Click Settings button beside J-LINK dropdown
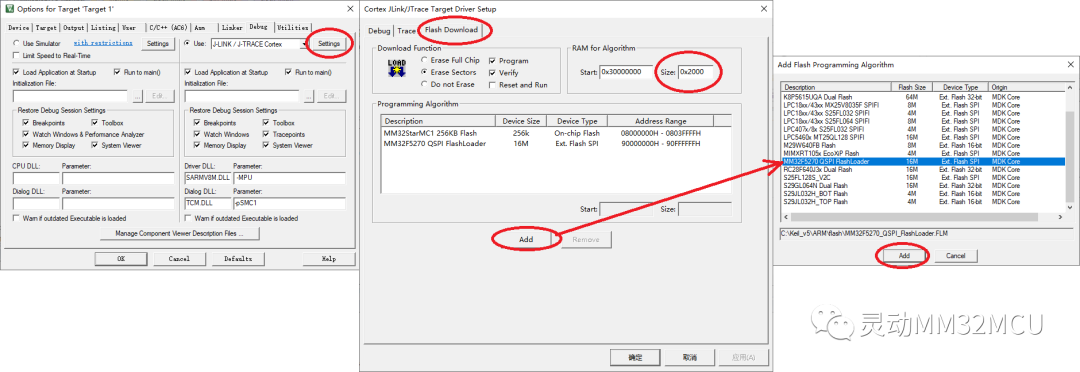 (329, 43)
